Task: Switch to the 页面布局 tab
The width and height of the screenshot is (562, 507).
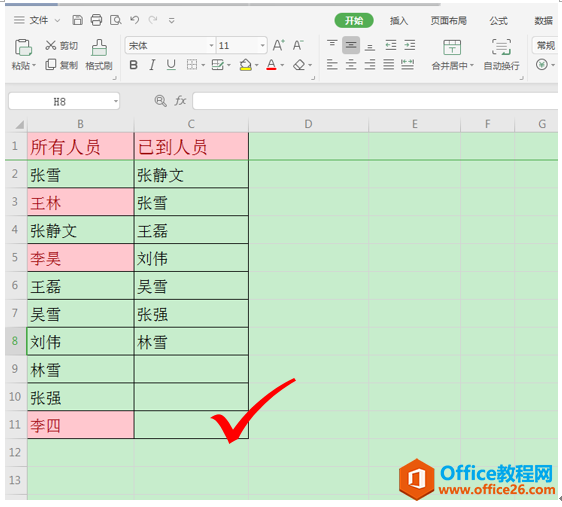Action: (448, 21)
